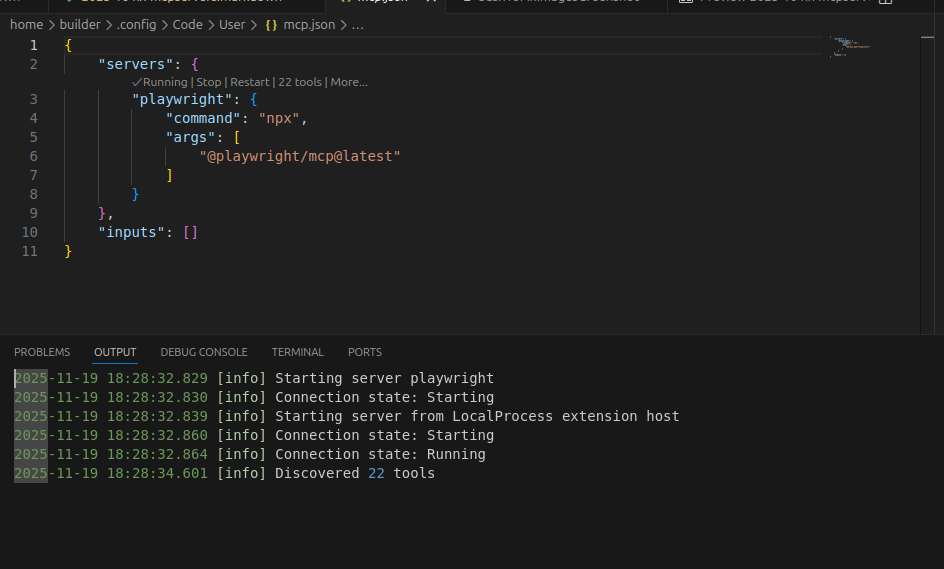Select the OUTPUT panel tab
This screenshot has height=569, width=944.
(115, 352)
